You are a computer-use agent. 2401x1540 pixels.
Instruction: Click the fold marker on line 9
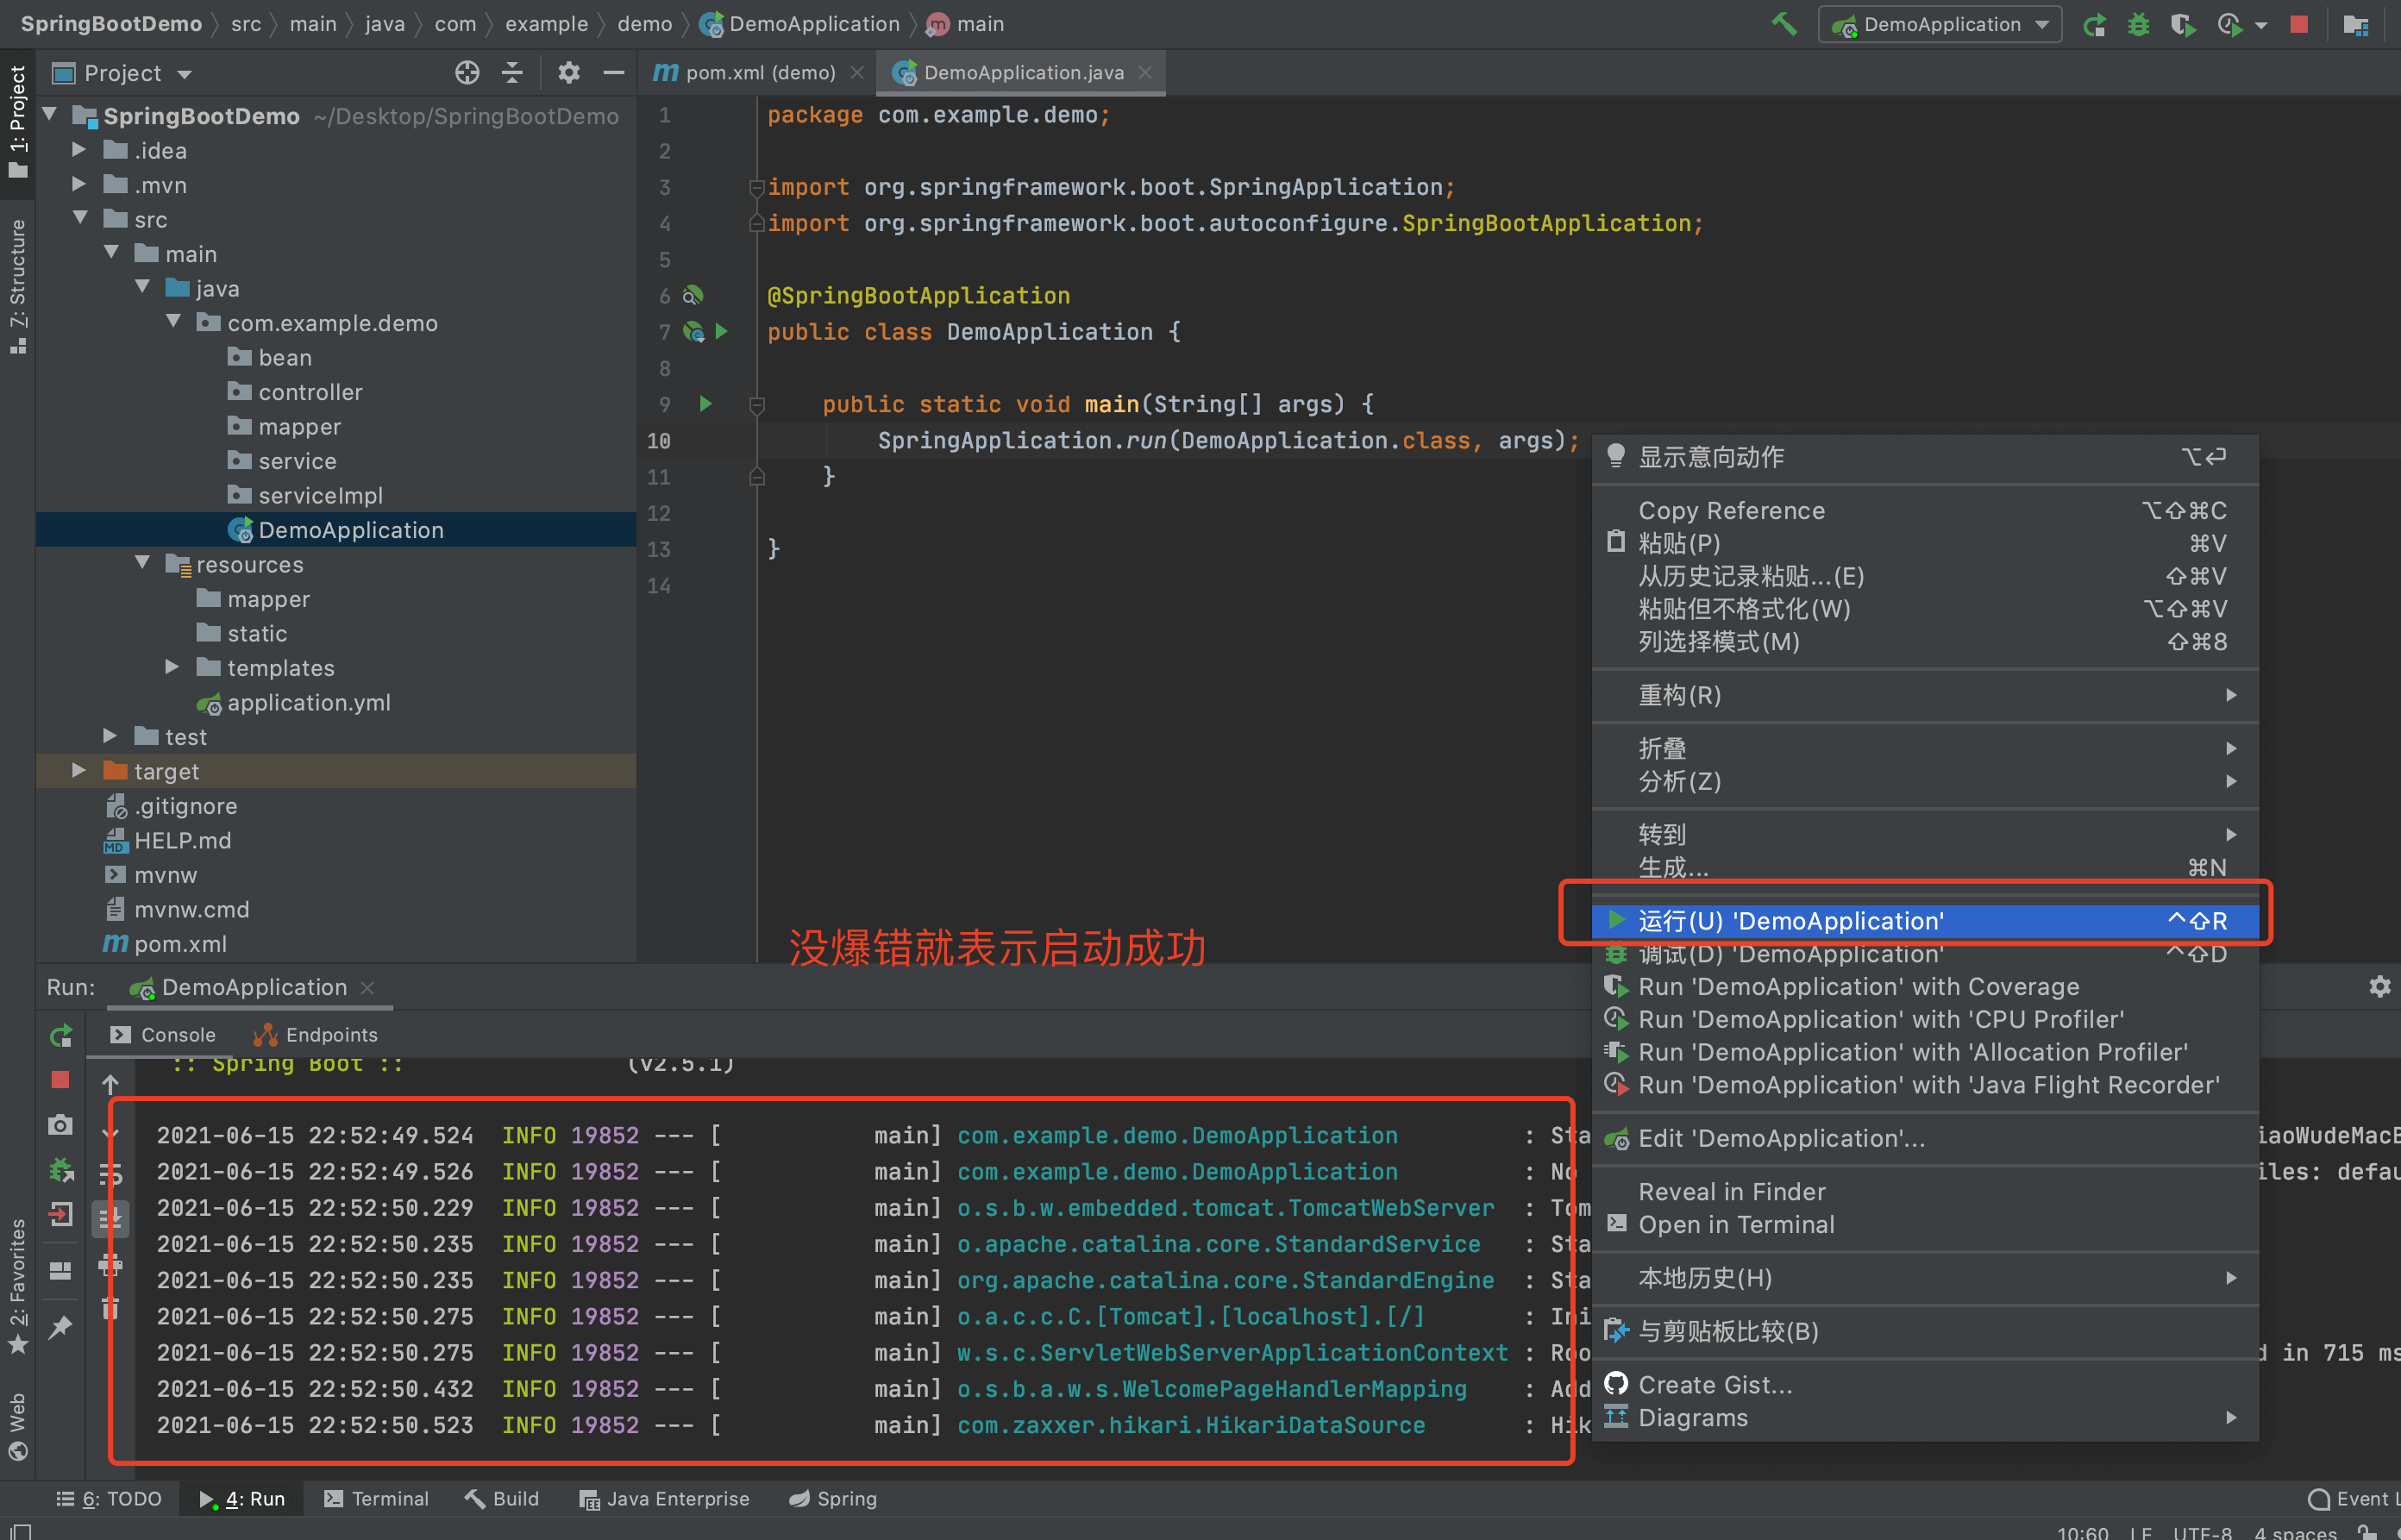click(x=757, y=404)
